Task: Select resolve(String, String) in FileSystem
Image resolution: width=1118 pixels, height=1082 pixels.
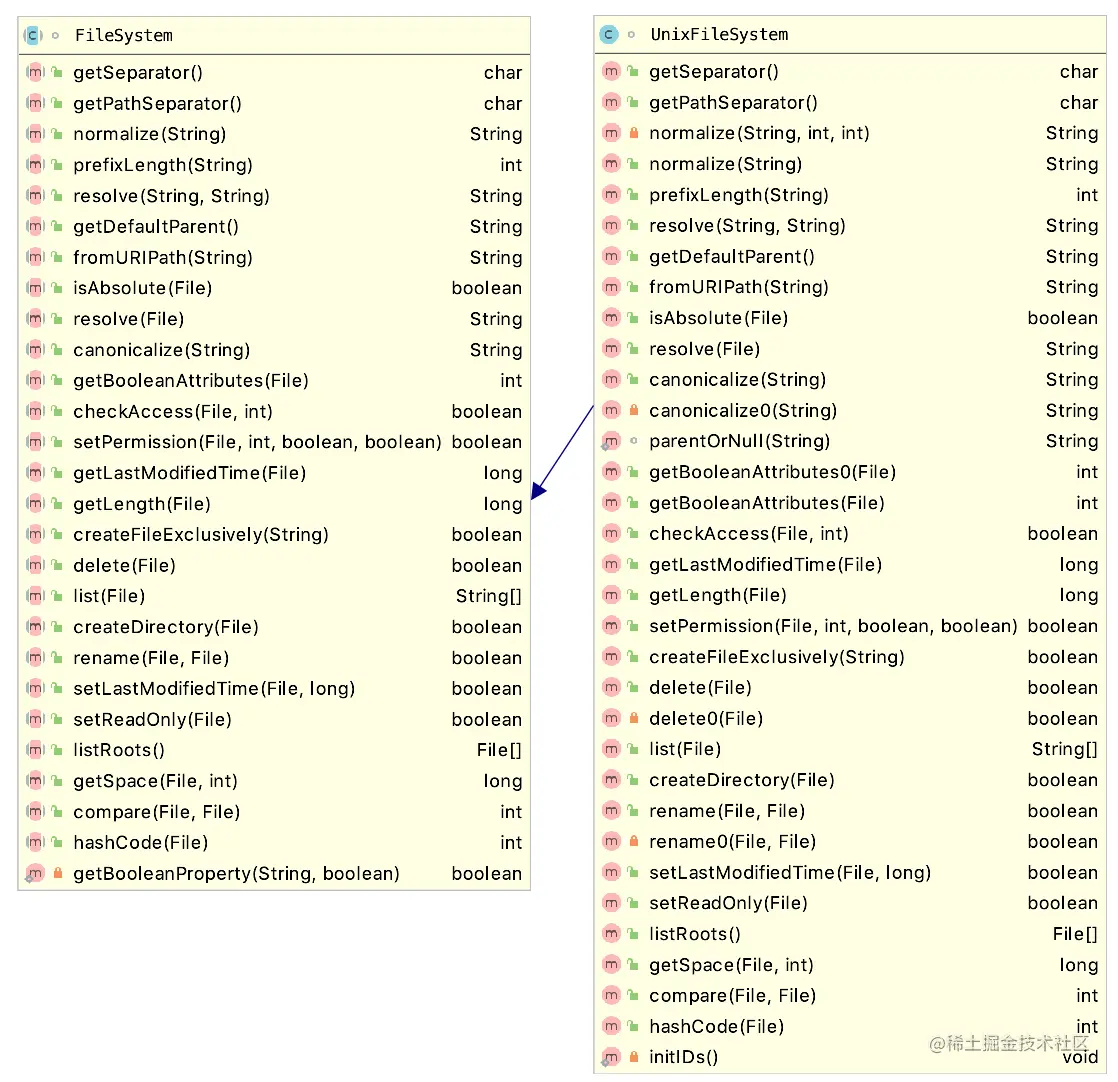Action: (x=172, y=196)
